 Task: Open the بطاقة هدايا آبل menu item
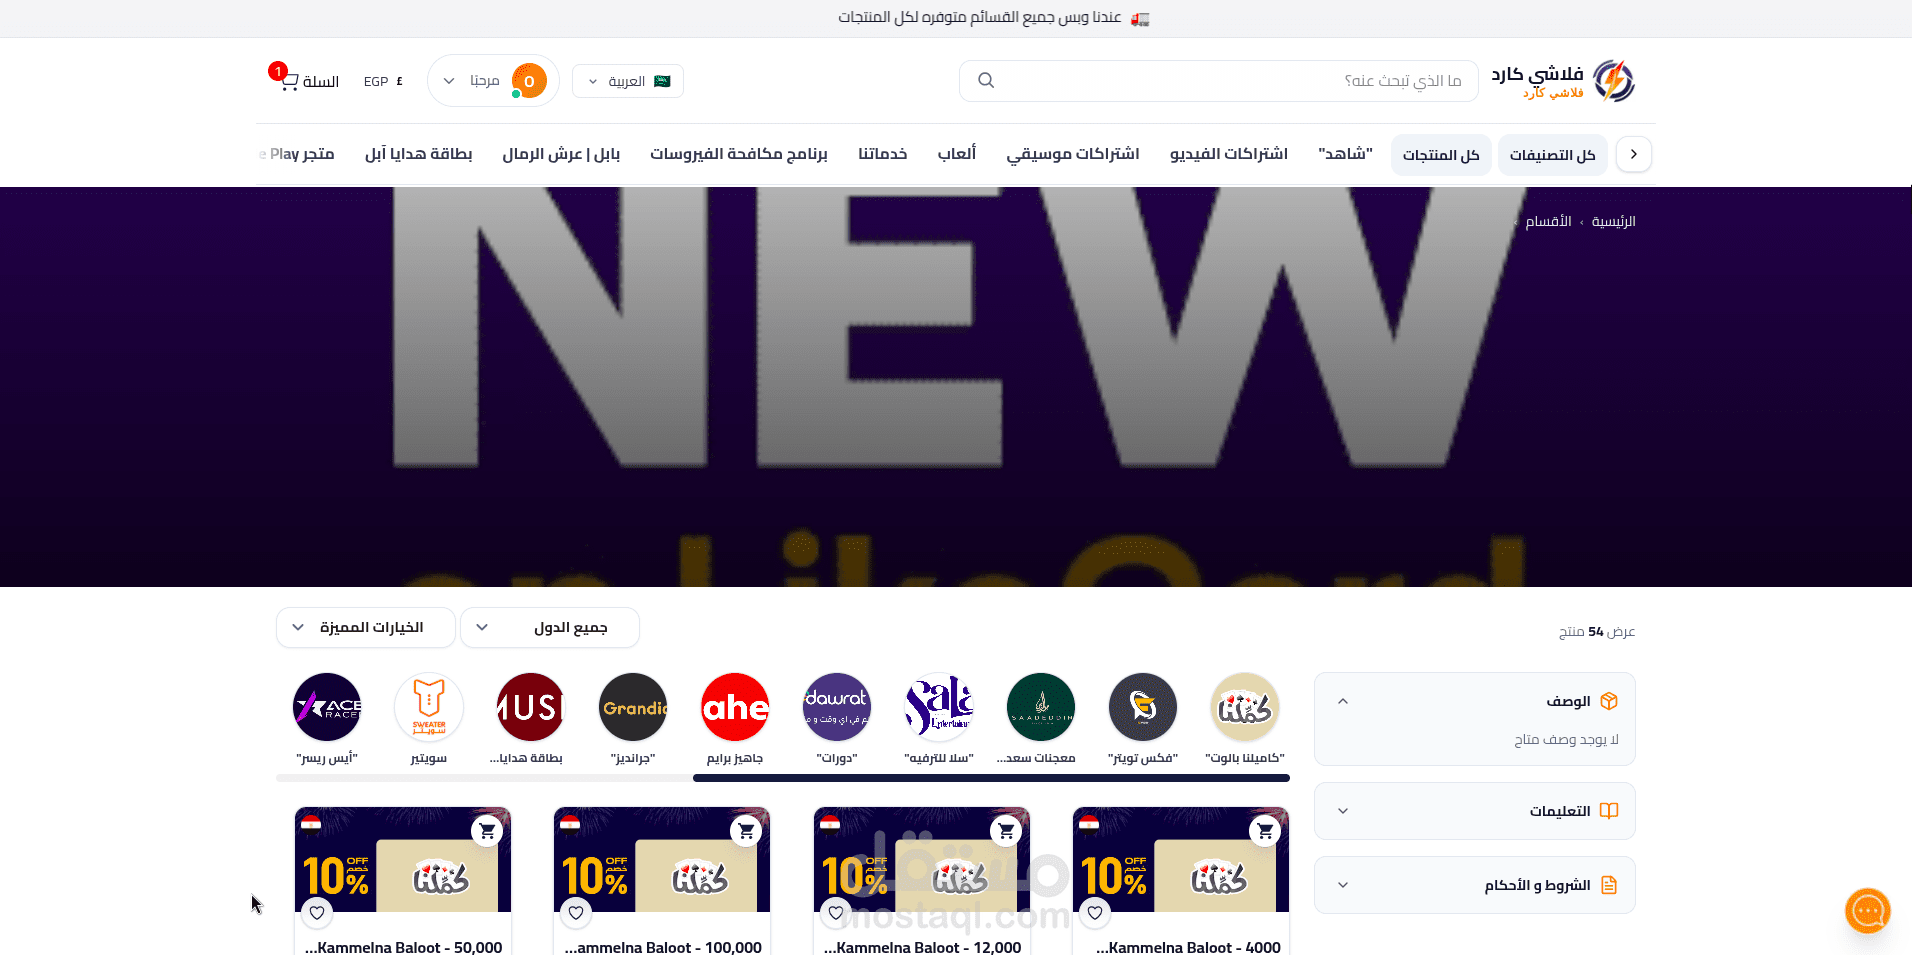click(418, 154)
